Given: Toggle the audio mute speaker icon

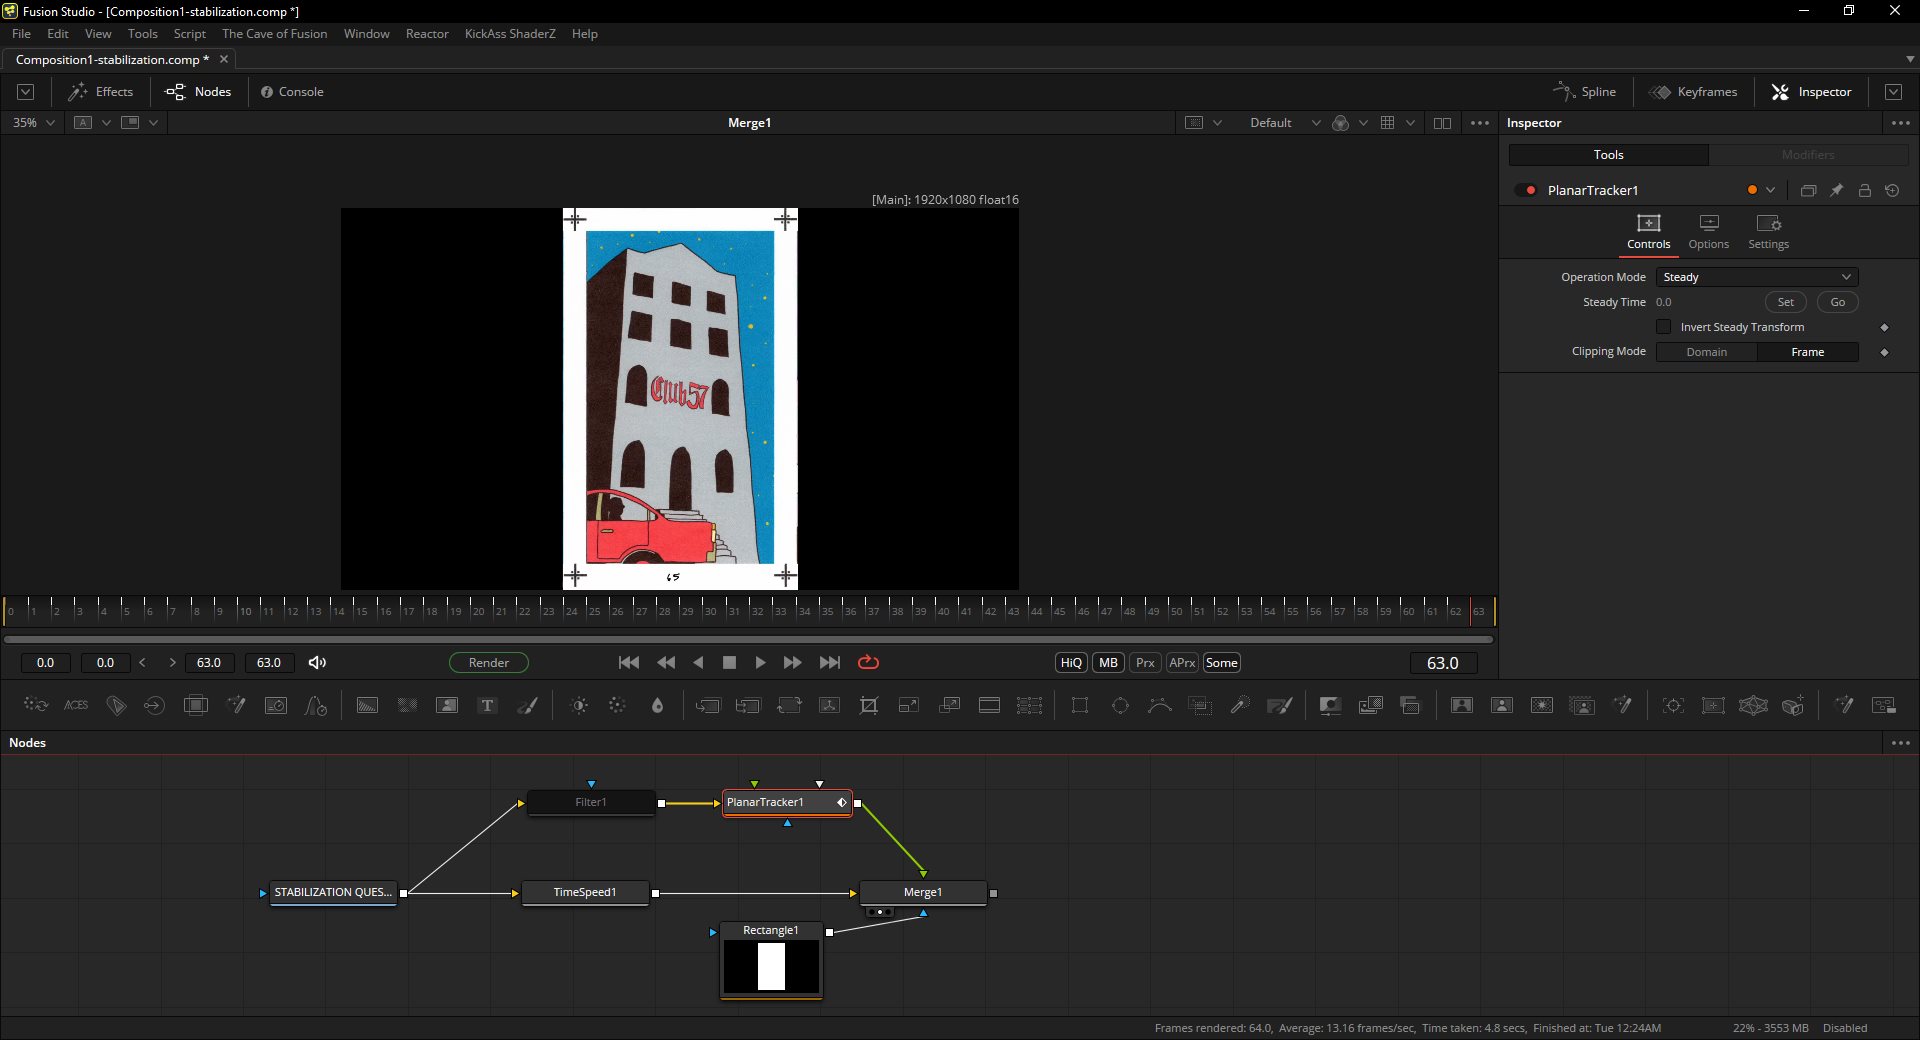Looking at the screenshot, I should point(317,663).
